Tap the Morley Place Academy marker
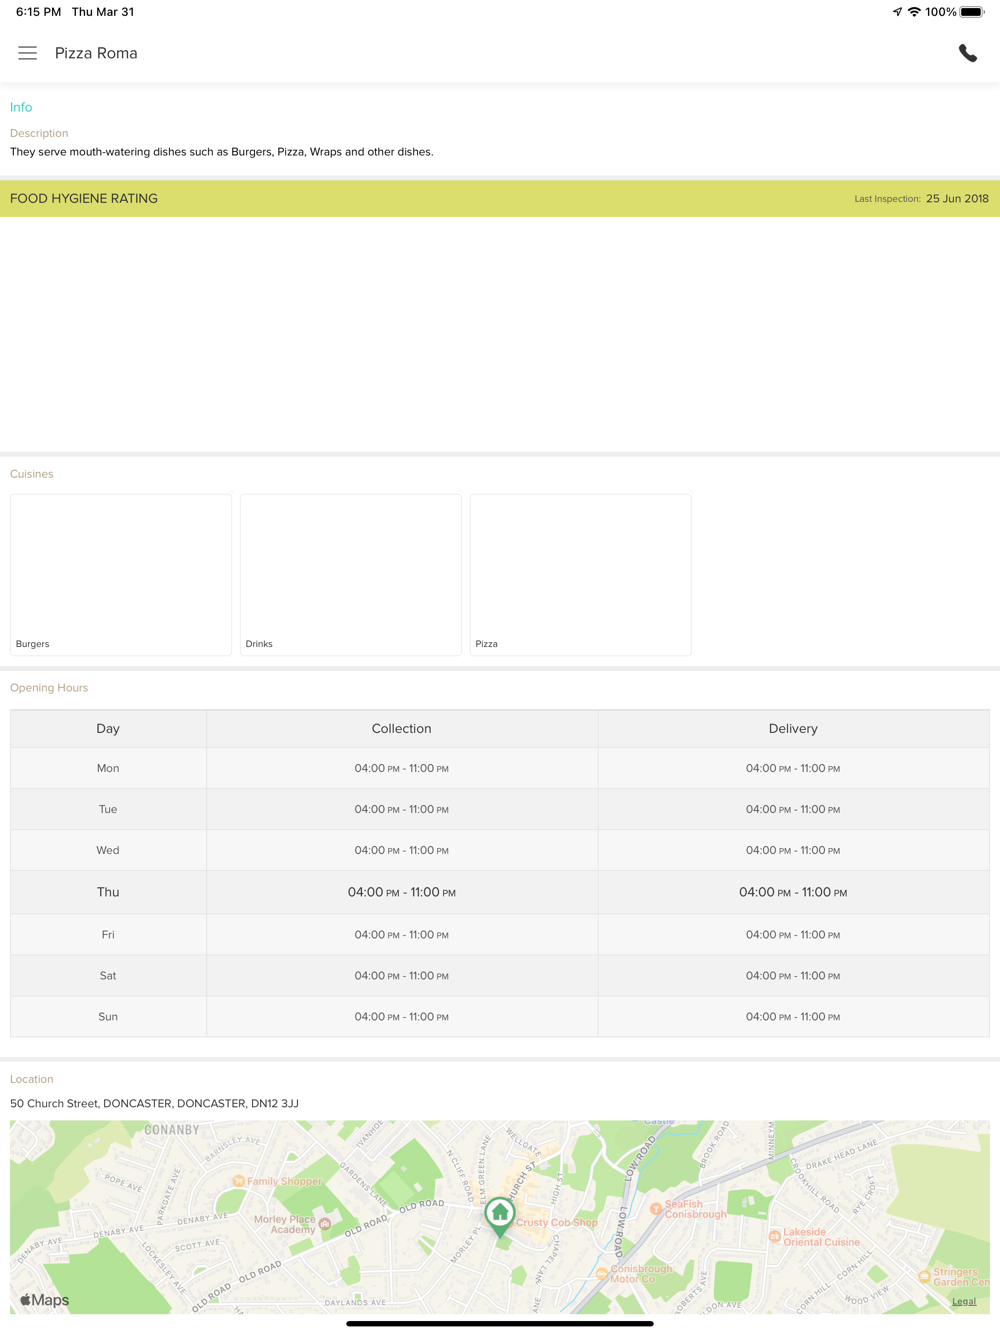The image size is (1000, 1334). [325, 1224]
